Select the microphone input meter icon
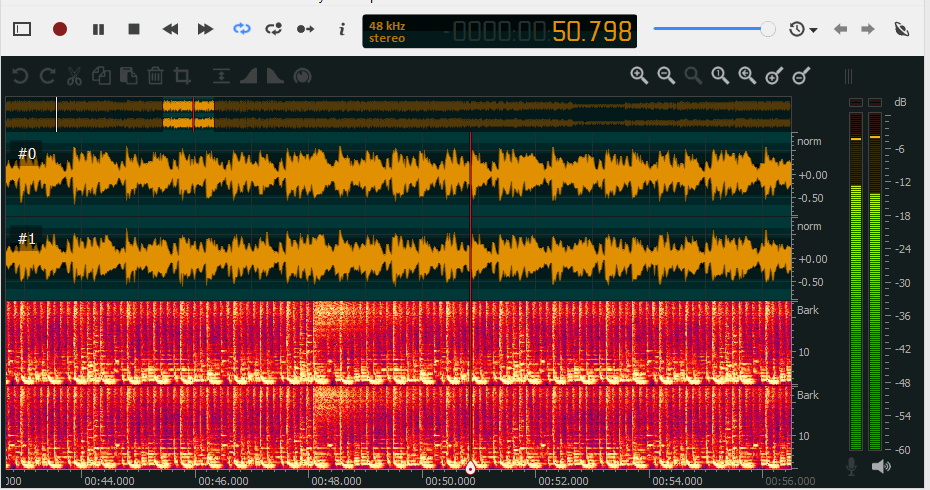930x490 pixels. click(851, 466)
